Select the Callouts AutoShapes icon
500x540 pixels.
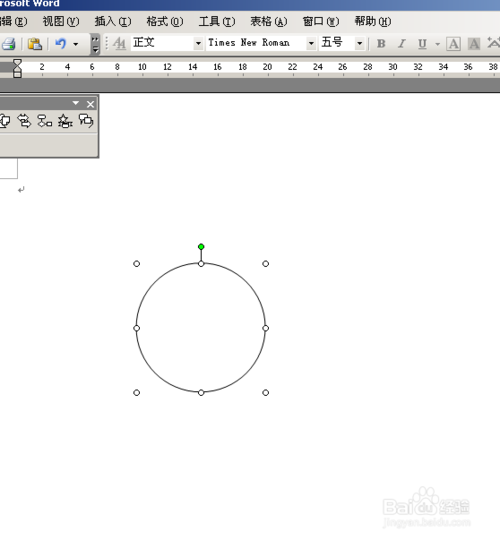pyautogui.click(x=86, y=121)
